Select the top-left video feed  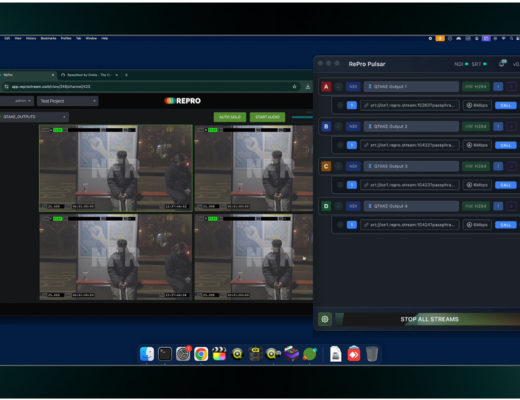[116, 168]
